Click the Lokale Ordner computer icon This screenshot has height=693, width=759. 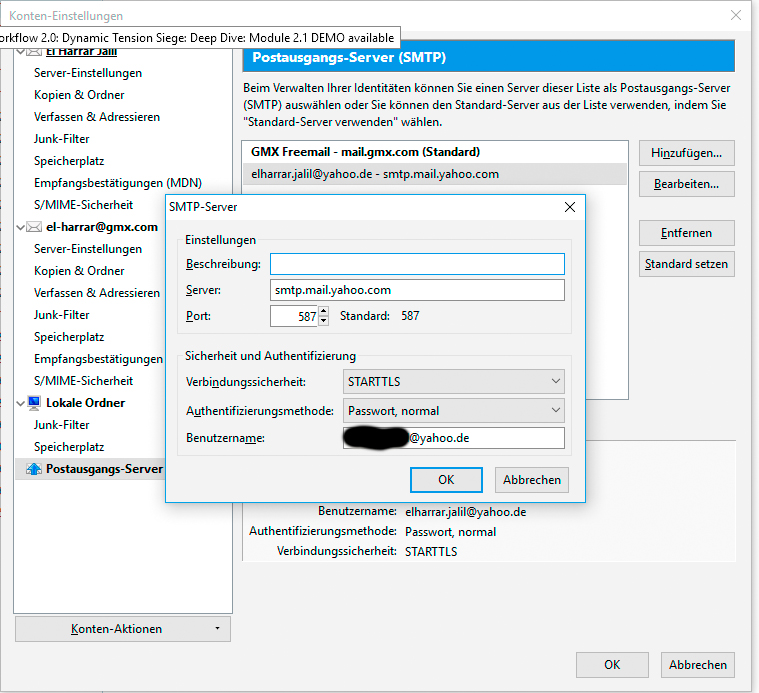pos(34,403)
